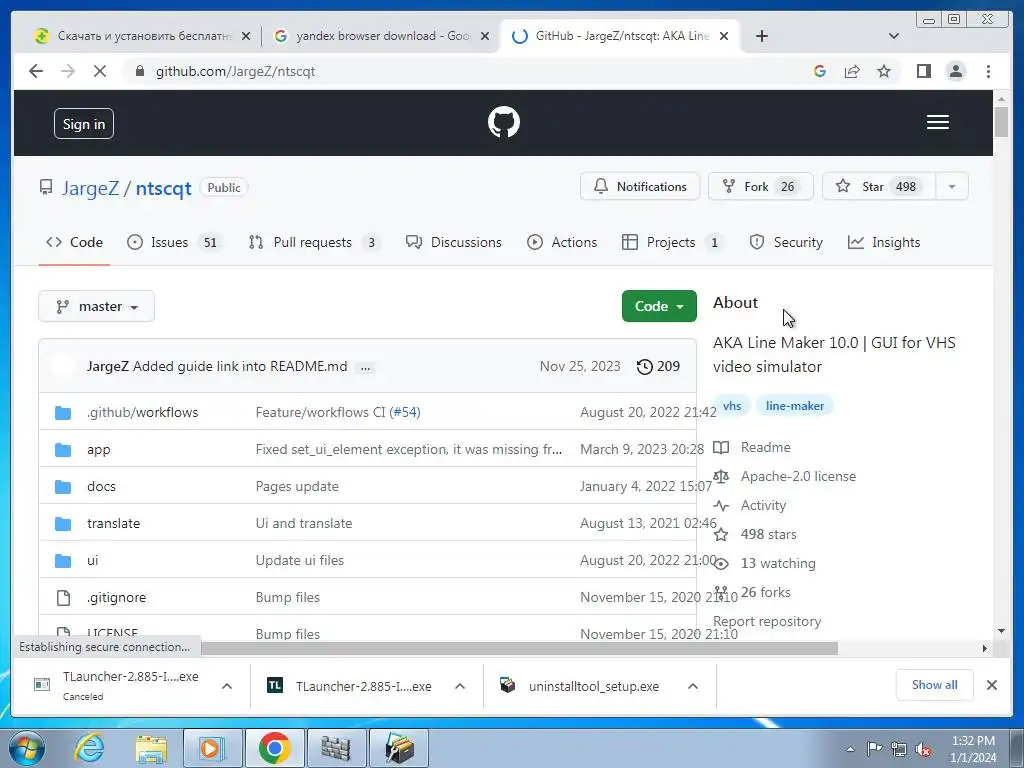Open the Issues tab
This screenshot has width=1024, height=768.
[x=174, y=242]
